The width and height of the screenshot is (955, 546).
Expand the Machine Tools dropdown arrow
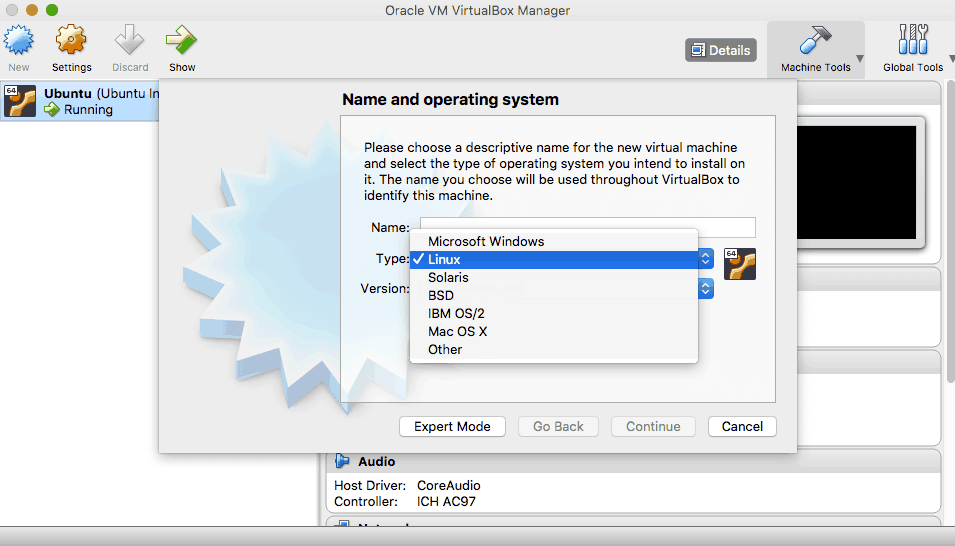click(x=860, y=58)
